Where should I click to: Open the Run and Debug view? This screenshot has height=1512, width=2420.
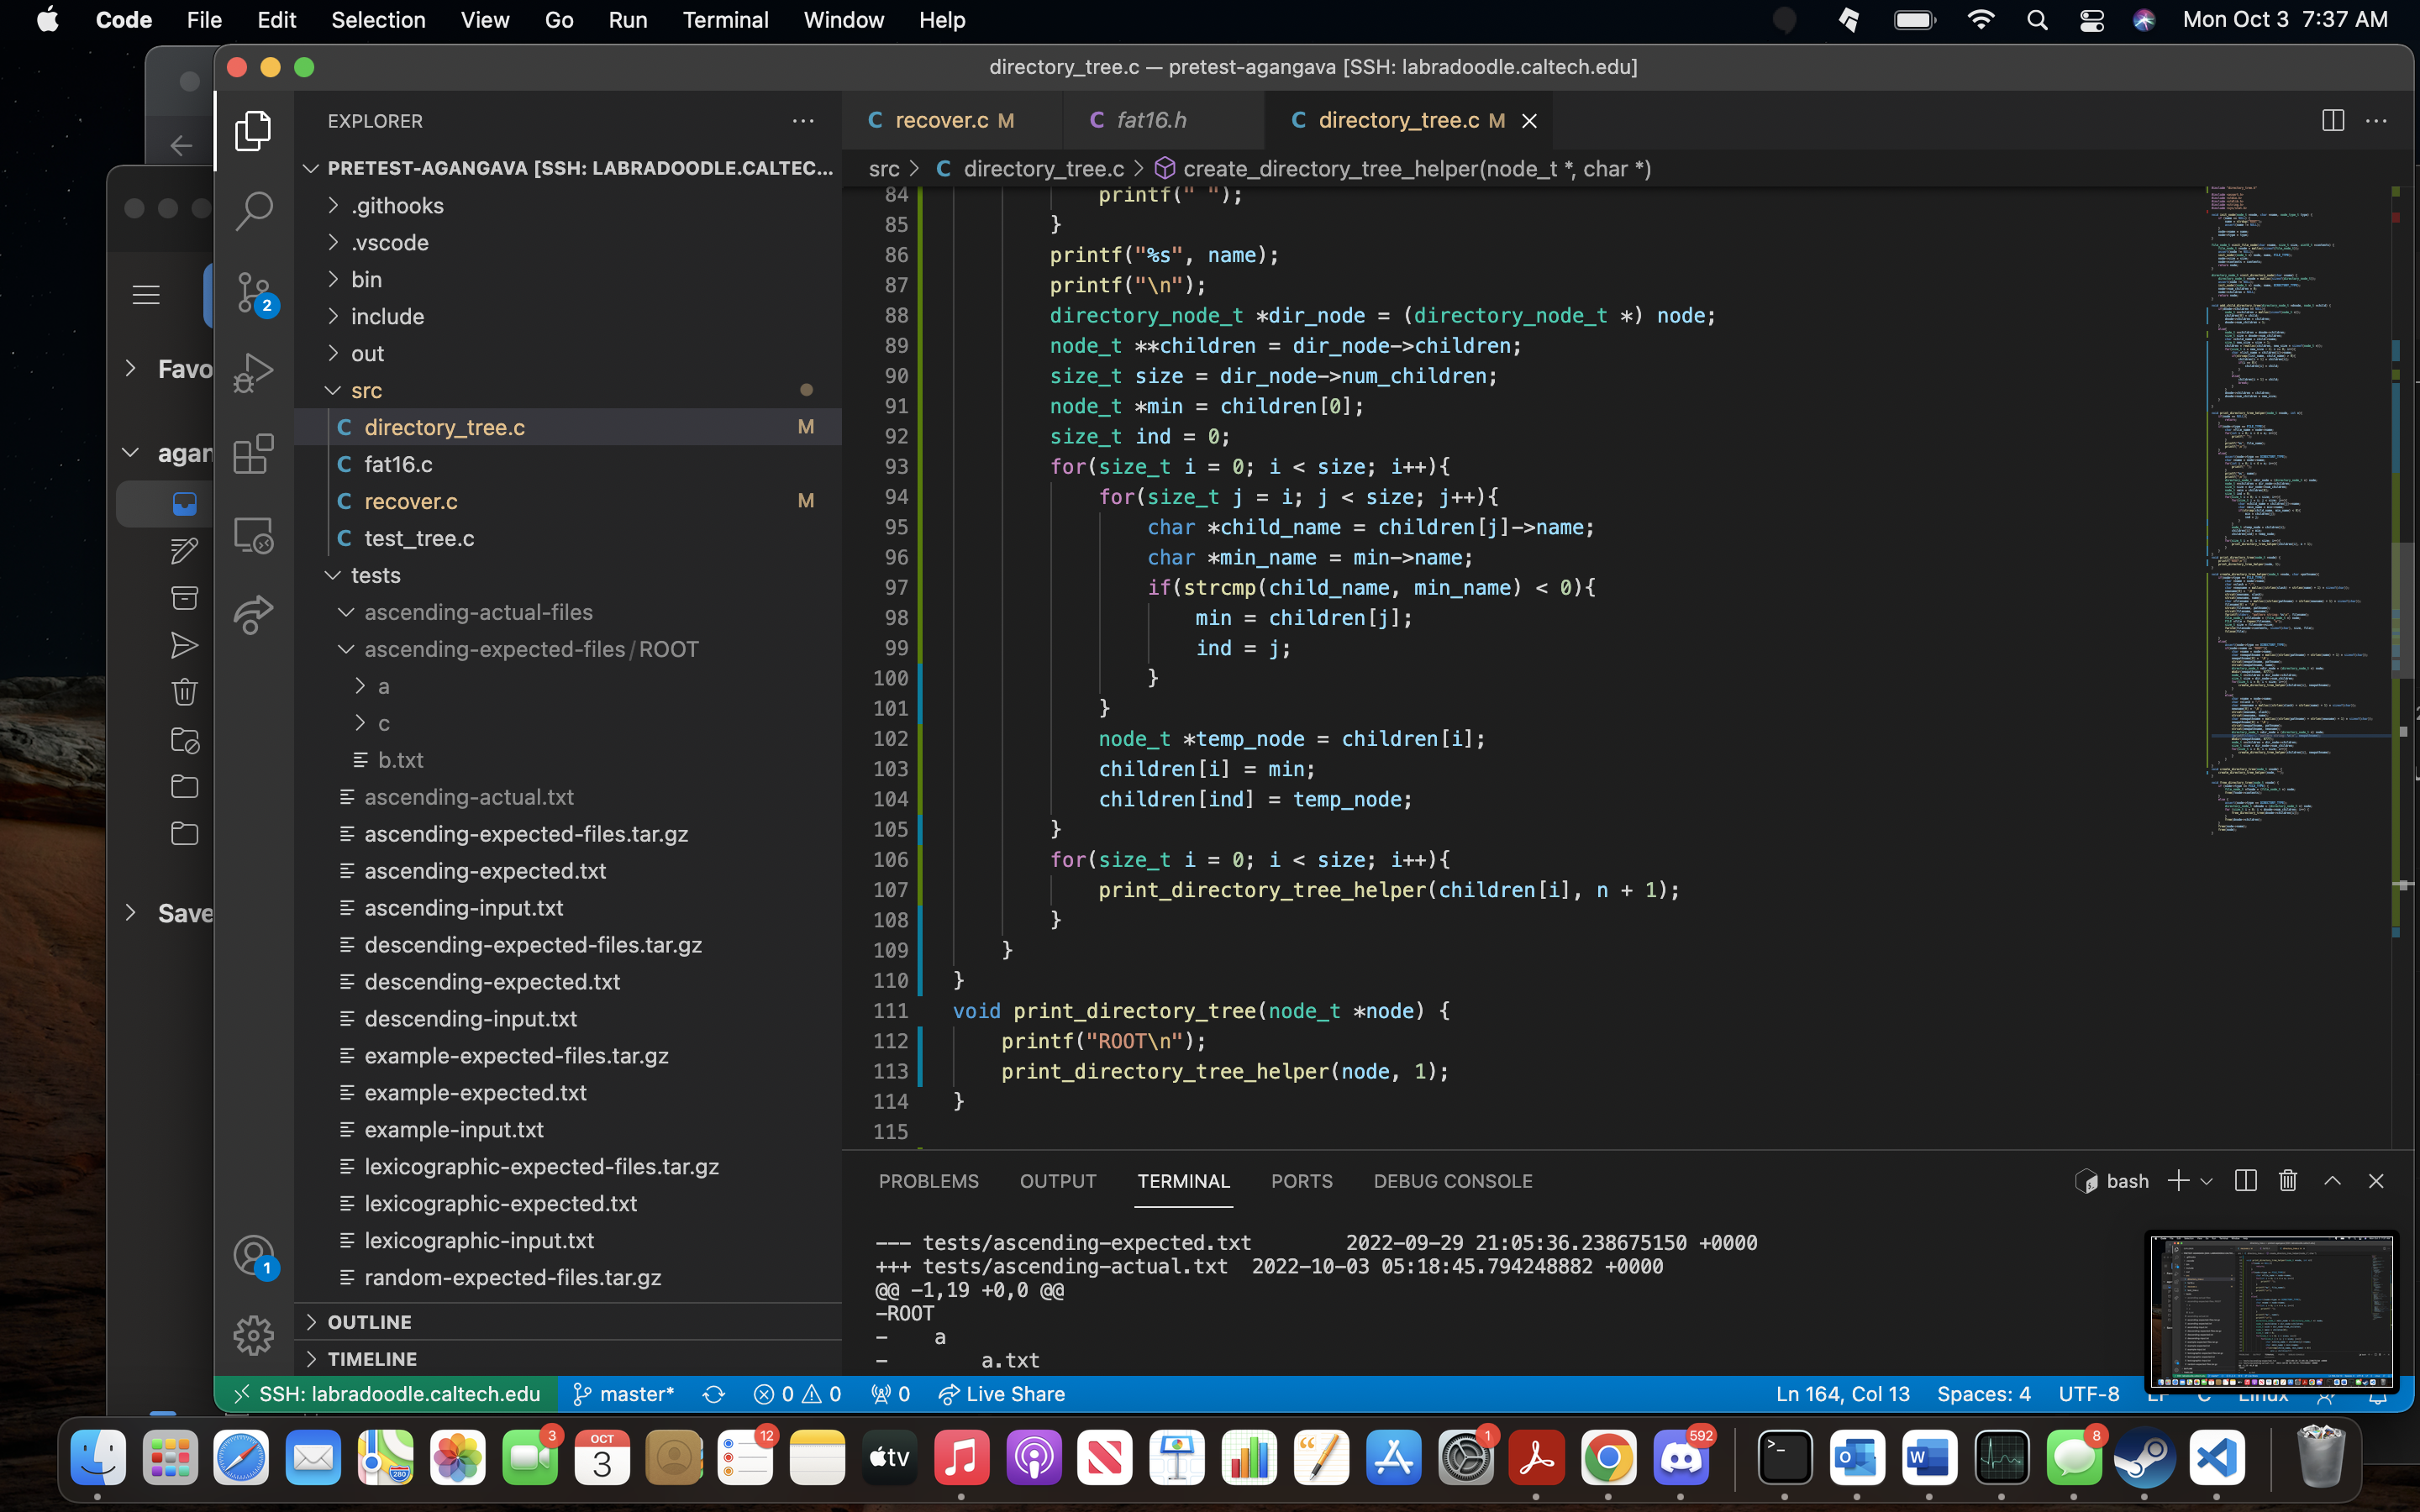(253, 372)
